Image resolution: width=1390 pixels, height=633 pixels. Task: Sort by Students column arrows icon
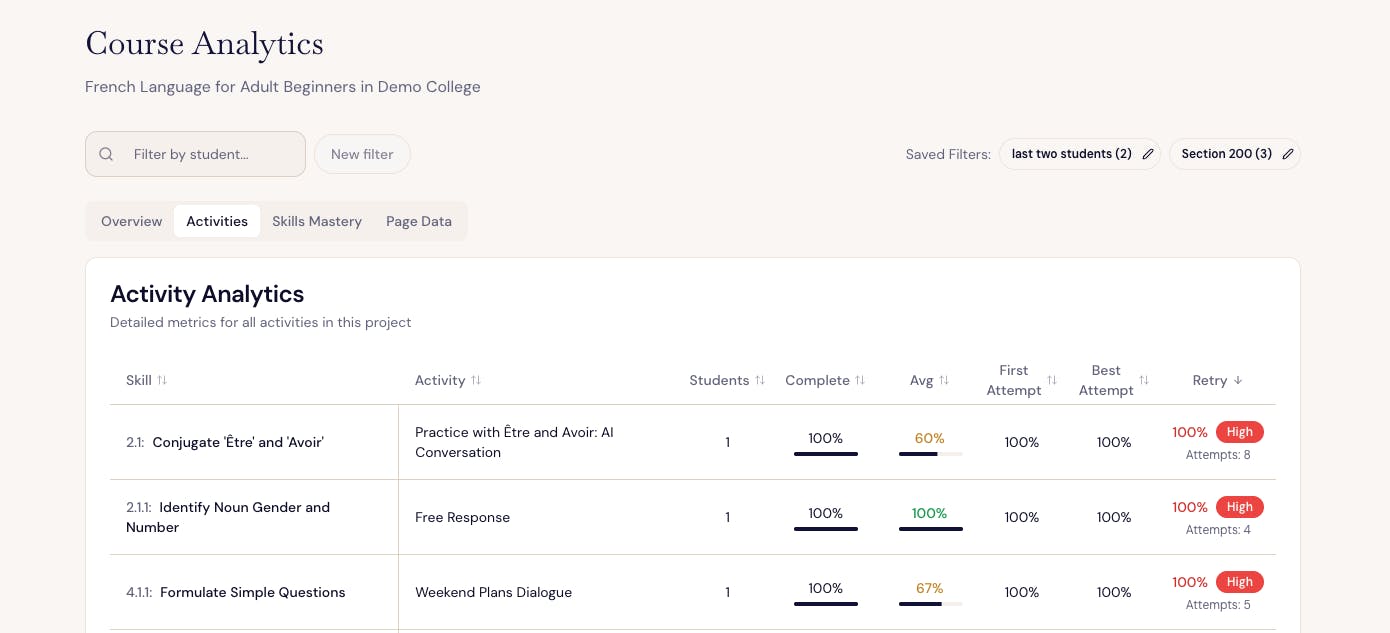(x=760, y=380)
